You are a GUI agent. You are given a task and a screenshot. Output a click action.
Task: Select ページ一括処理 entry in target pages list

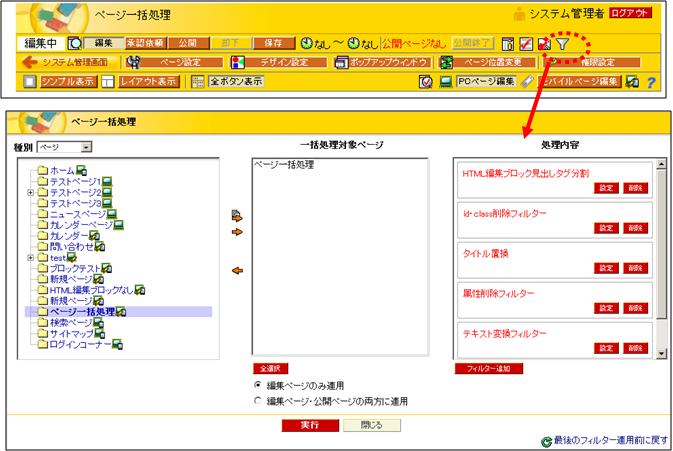tap(284, 165)
